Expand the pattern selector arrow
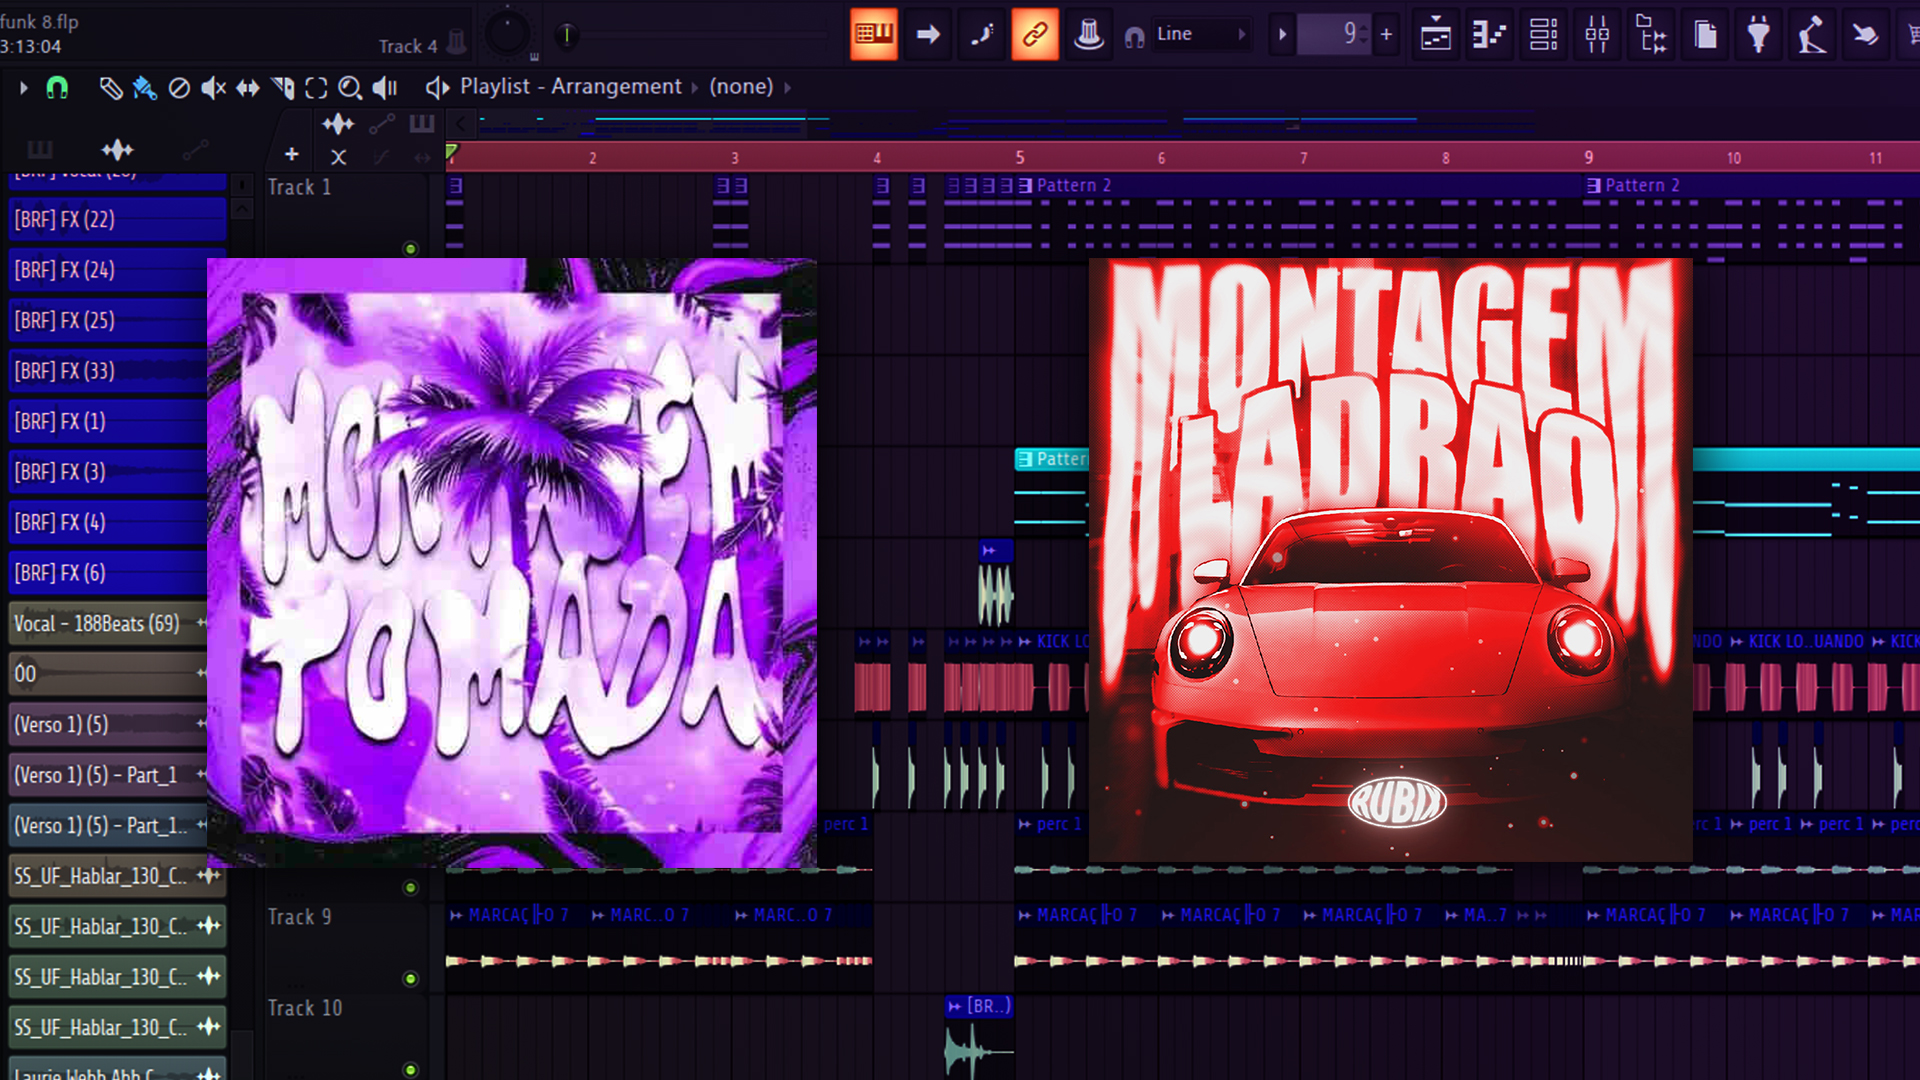 point(1282,35)
